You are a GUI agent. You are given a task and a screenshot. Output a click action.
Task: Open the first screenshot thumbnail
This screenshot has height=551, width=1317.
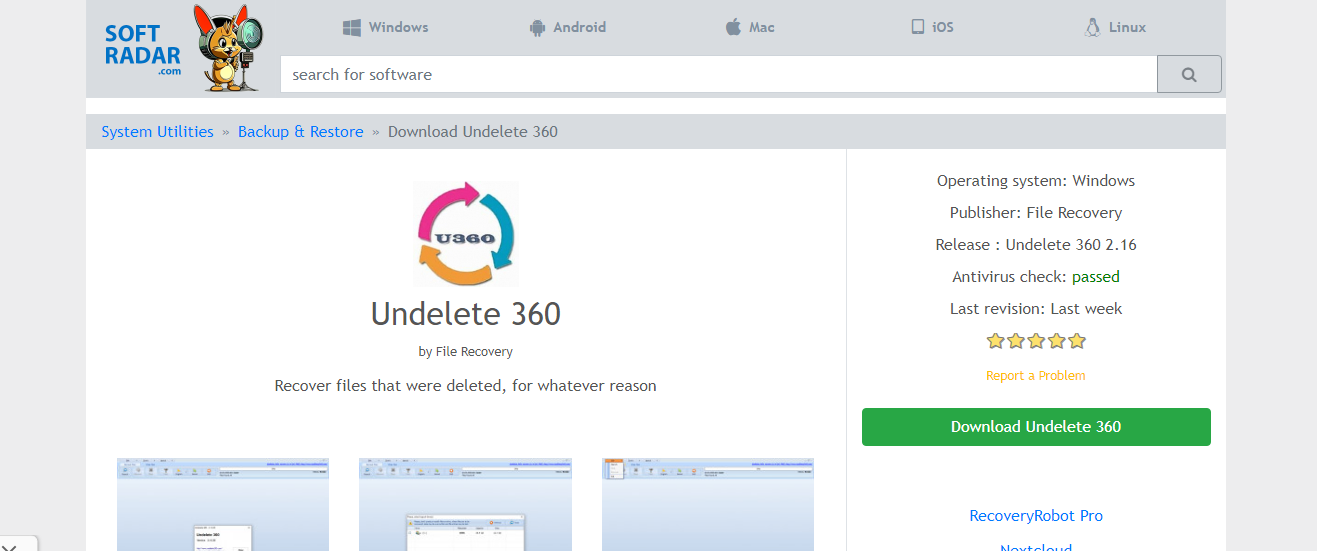(x=223, y=505)
